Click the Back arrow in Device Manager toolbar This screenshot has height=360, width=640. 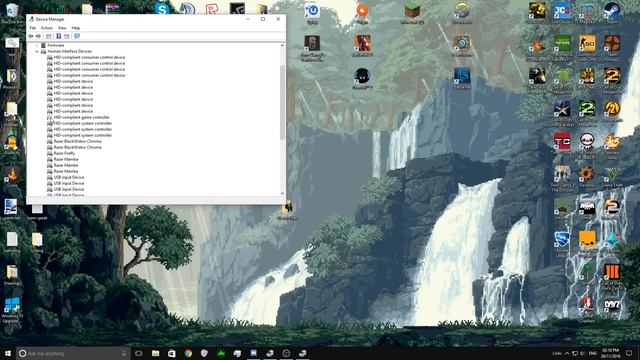31,36
